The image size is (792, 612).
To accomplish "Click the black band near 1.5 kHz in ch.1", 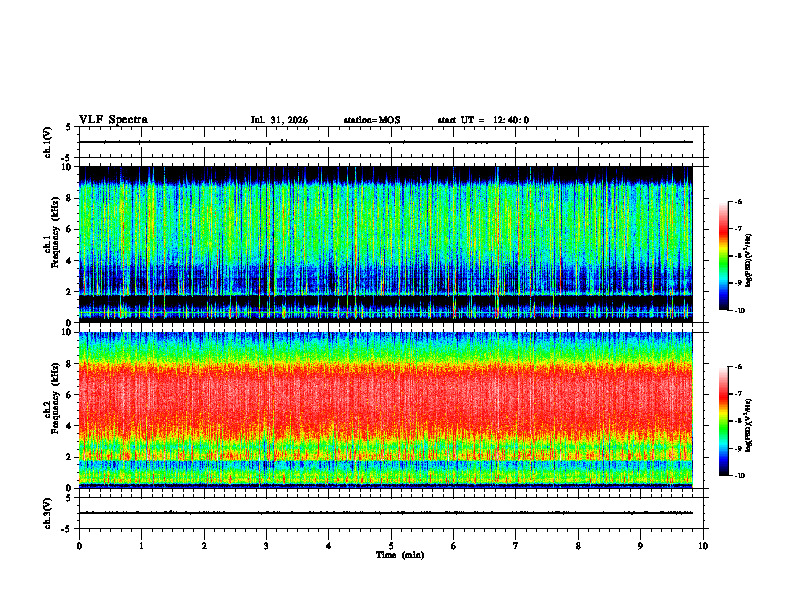I will pos(386,300).
